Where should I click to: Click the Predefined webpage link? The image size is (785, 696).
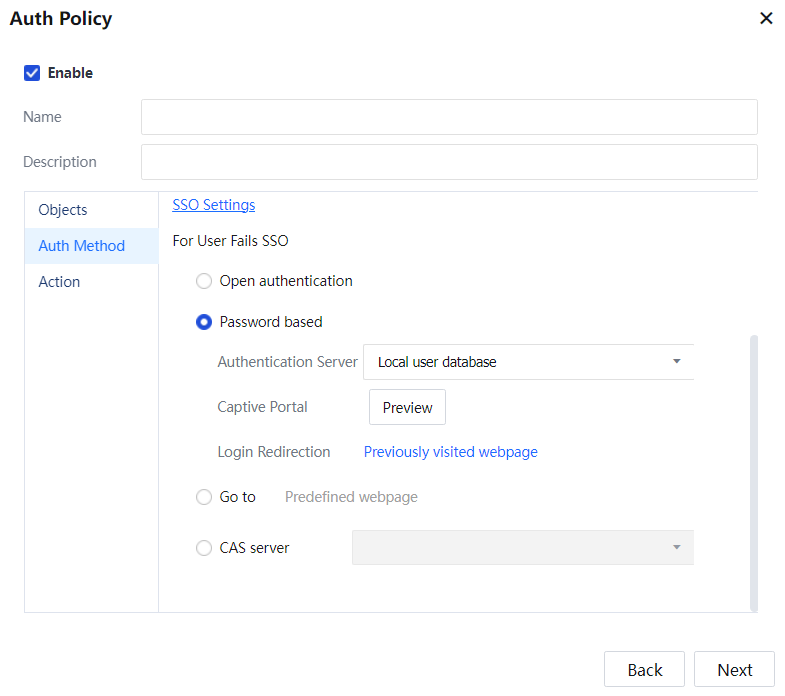[351, 497]
